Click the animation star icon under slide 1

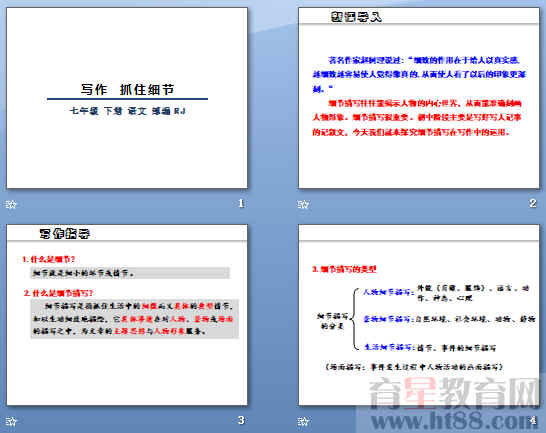point(11,204)
